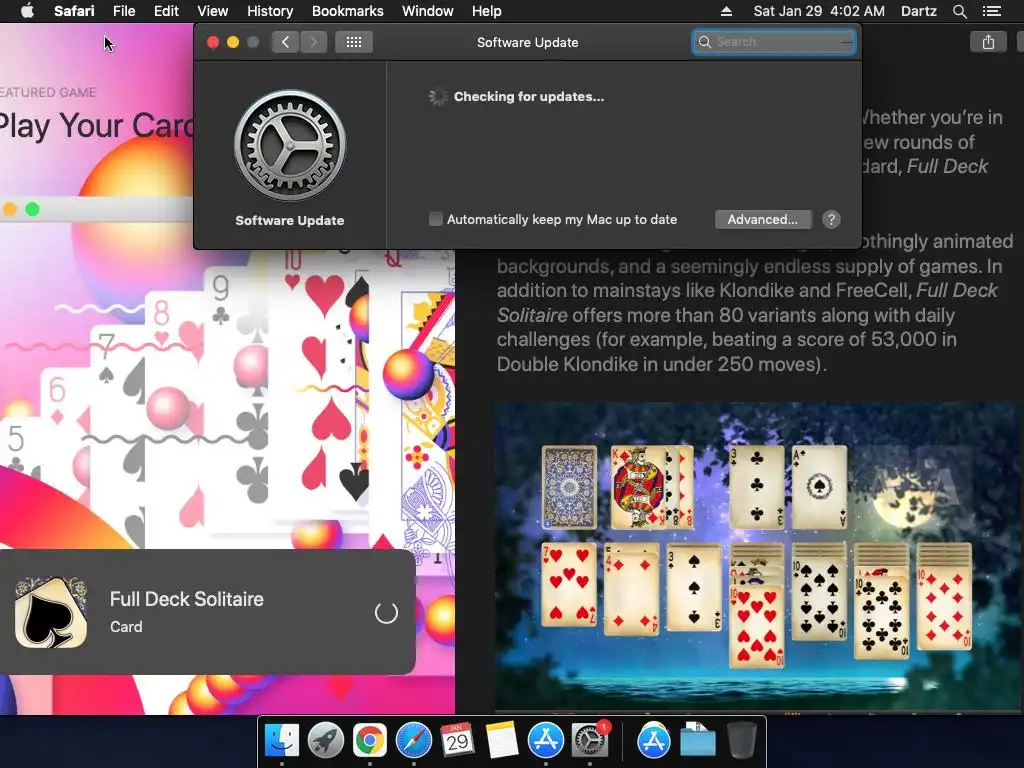
Task: Click the Dartz user name in menu bar
Action: tap(918, 11)
